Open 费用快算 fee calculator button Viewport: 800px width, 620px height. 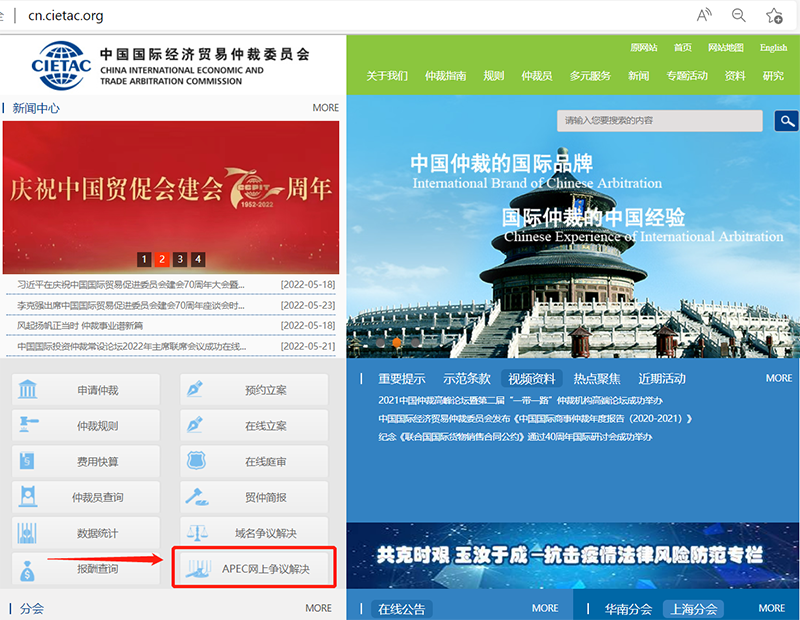(x=86, y=461)
